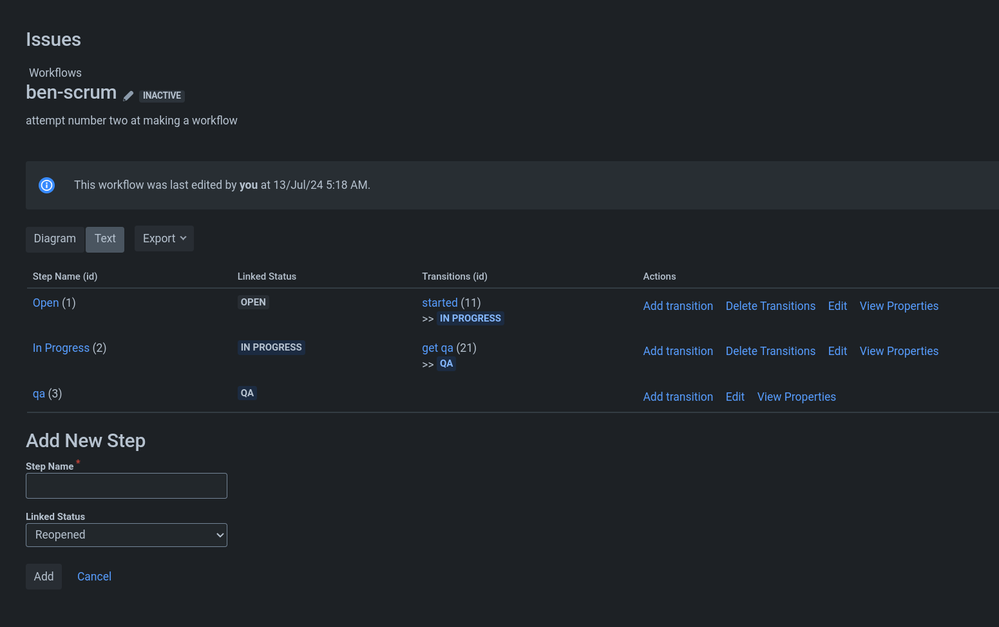Open the qa (3) step link
This screenshot has height=627, width=999.
[39, 394]
